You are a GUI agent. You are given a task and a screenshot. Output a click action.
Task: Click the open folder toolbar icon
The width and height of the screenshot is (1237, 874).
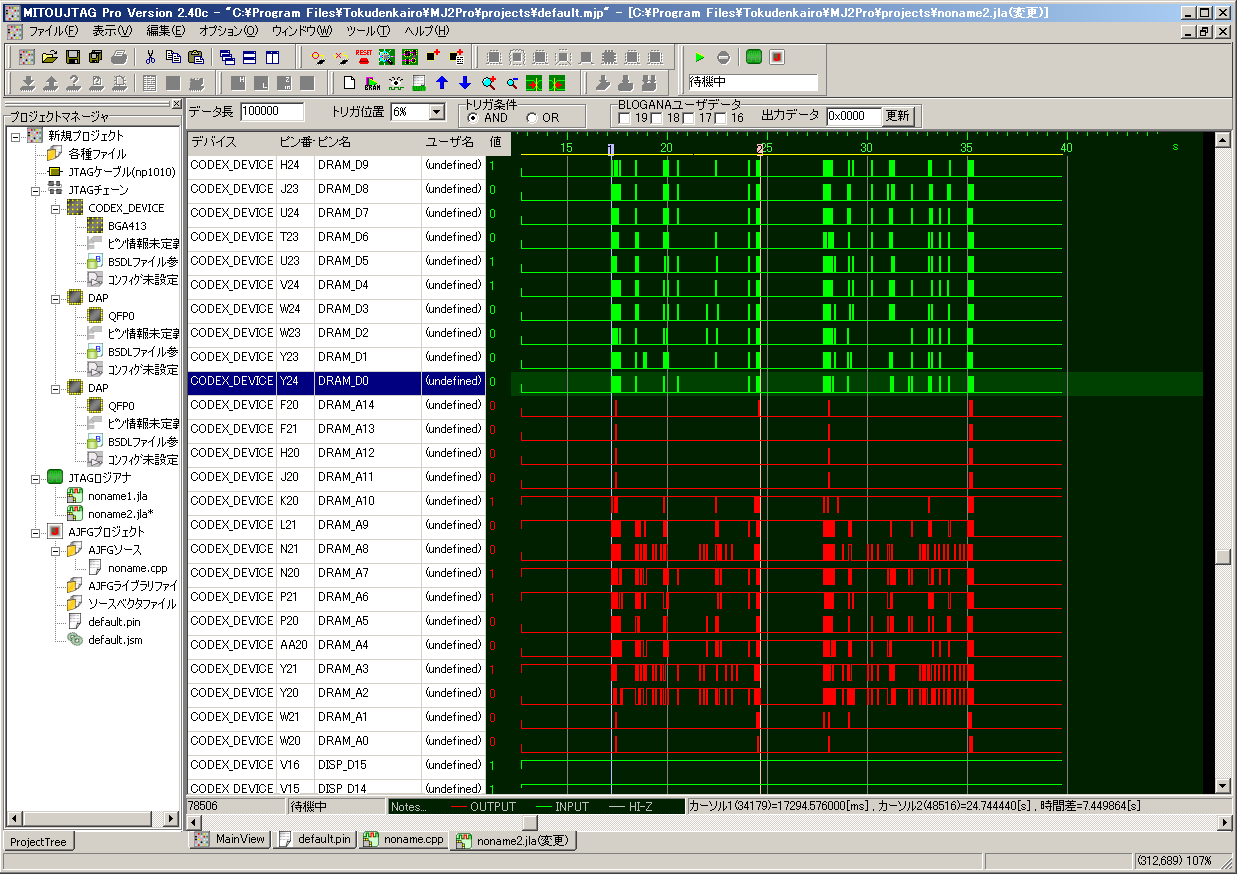[x=50, y=57]
